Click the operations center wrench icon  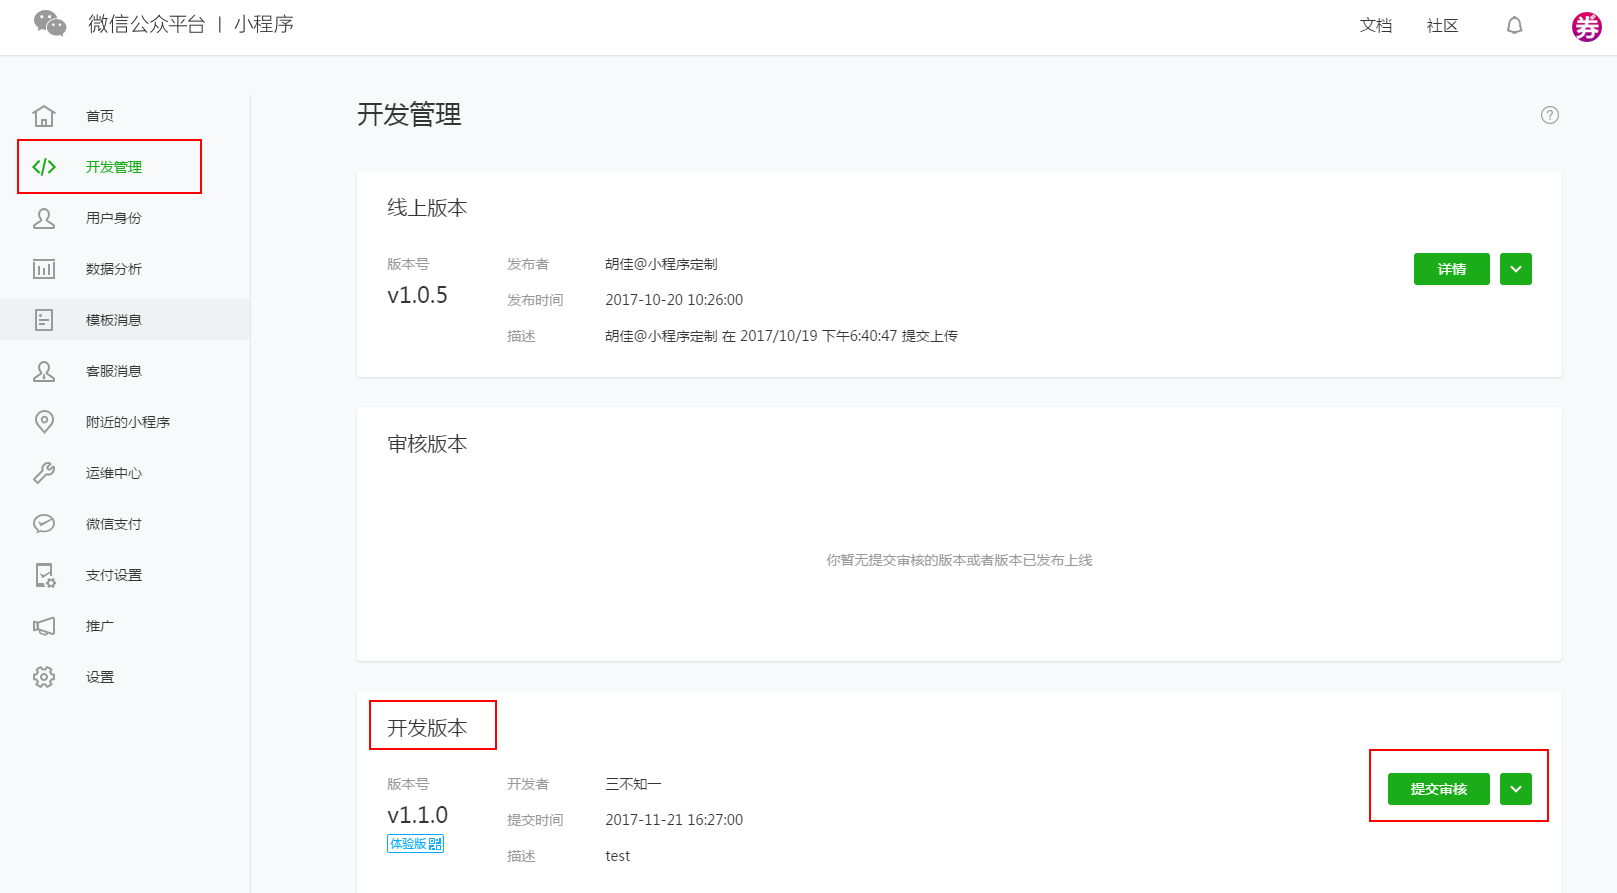coord(44,473)
